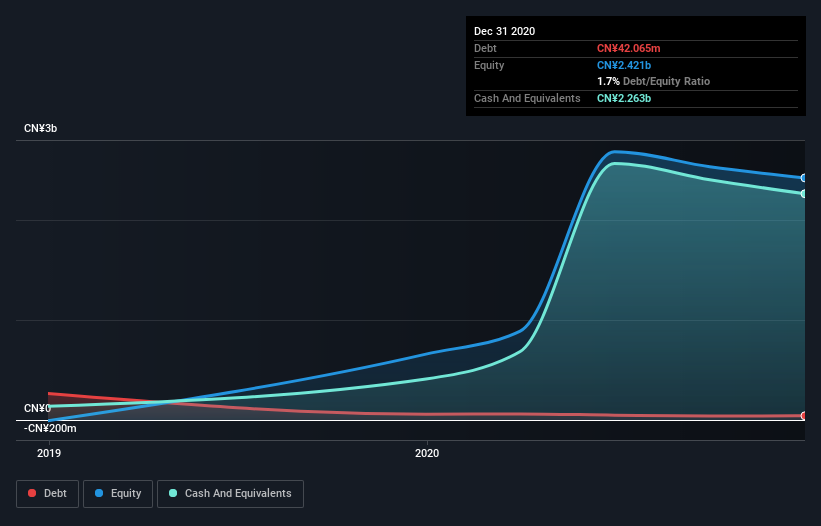Viewport: 821px width, 526px height.
Task: Click the blue Equity data point marker
Action: (x=804, y=178)
